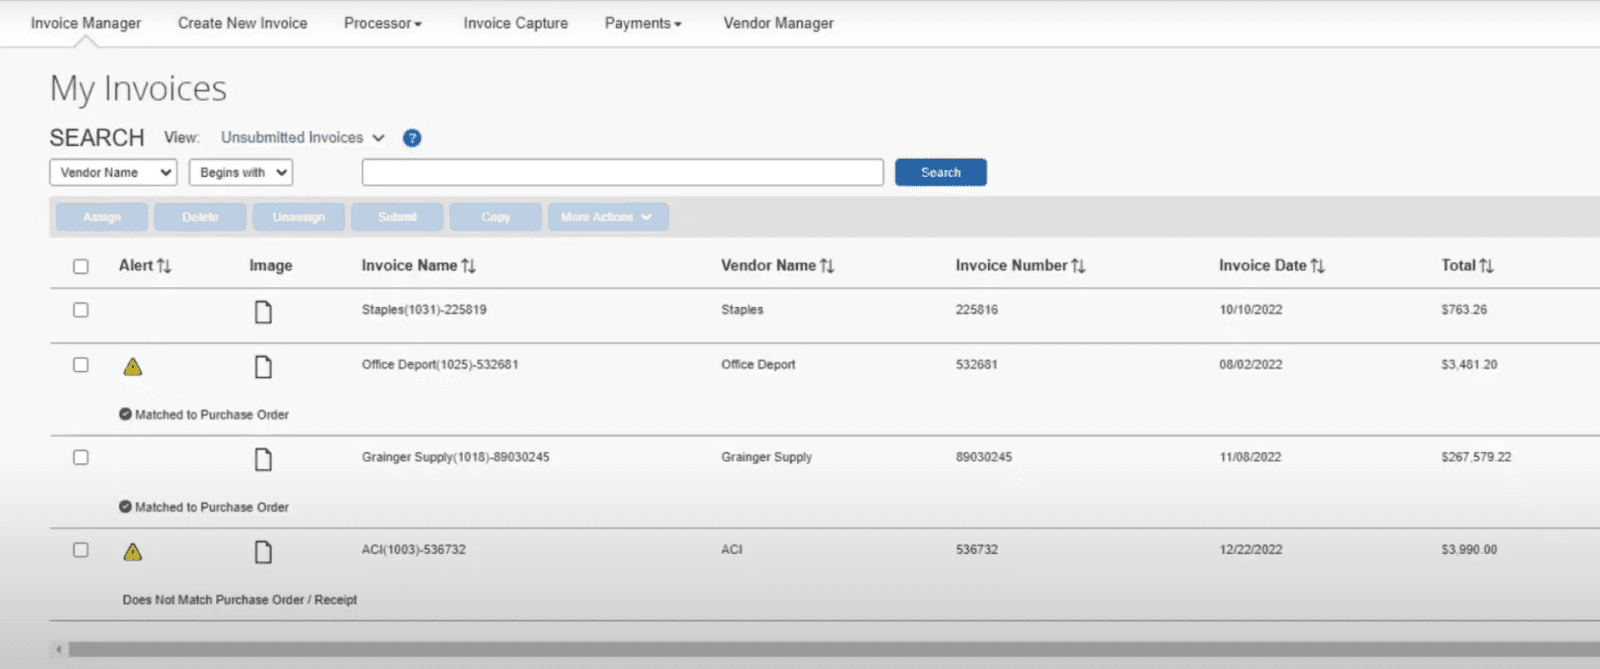Click invoice number 536732
The width and height of the screenshot is (1600, 669).
tap(977, 550)
